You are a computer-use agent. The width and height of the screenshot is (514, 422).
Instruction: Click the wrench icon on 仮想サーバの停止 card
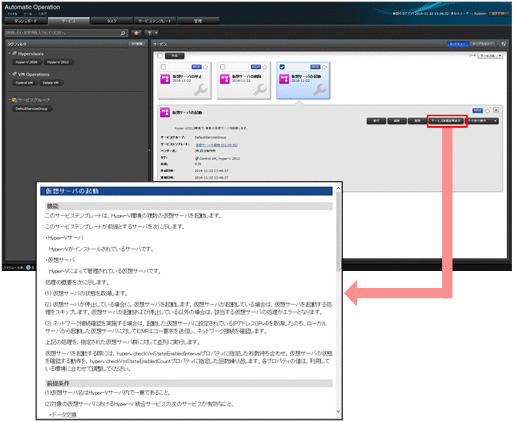tap(201, 90)
